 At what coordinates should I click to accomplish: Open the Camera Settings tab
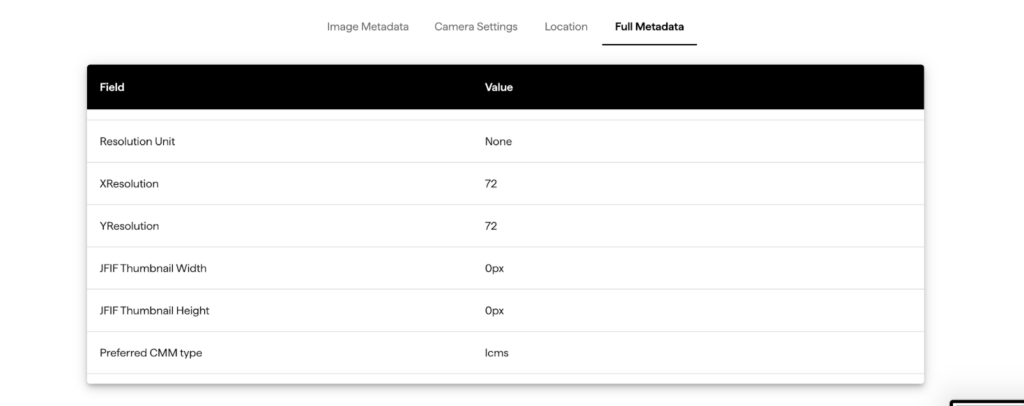click(475, 27)
